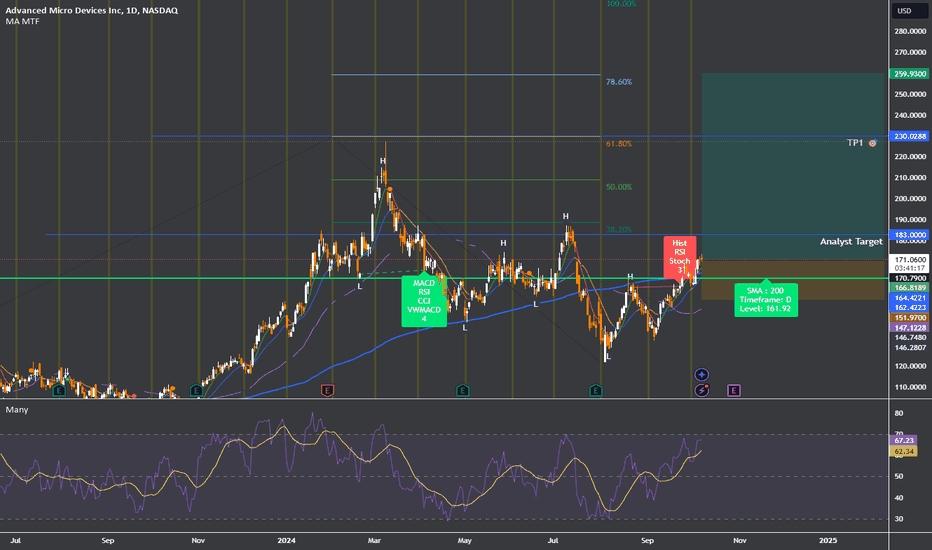
Task: Click the TP1 text label
Action: (x=855, y=143)
